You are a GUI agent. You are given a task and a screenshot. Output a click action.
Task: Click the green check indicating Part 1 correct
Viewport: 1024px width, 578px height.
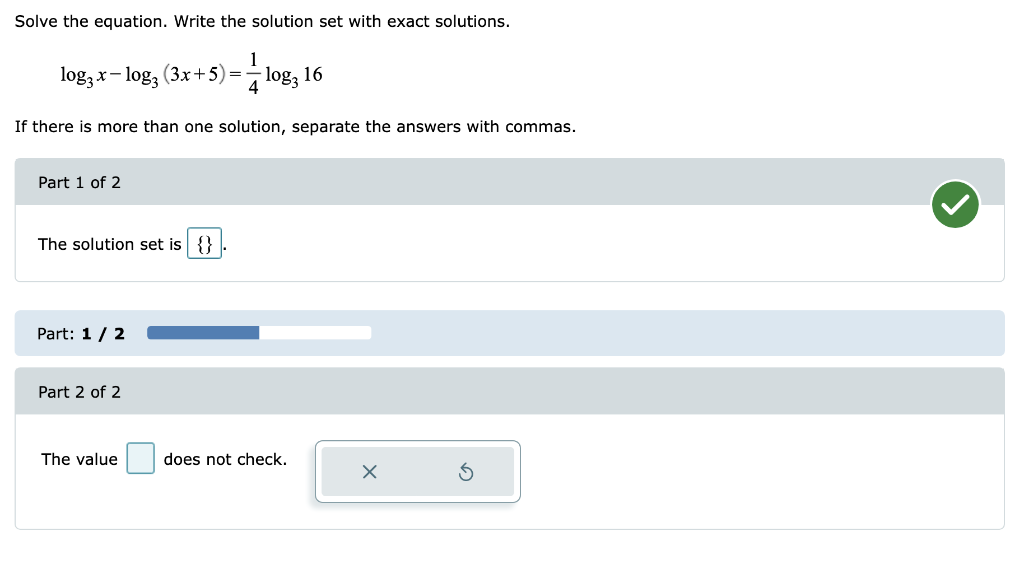pyautogui.click(x=955, y=203)
